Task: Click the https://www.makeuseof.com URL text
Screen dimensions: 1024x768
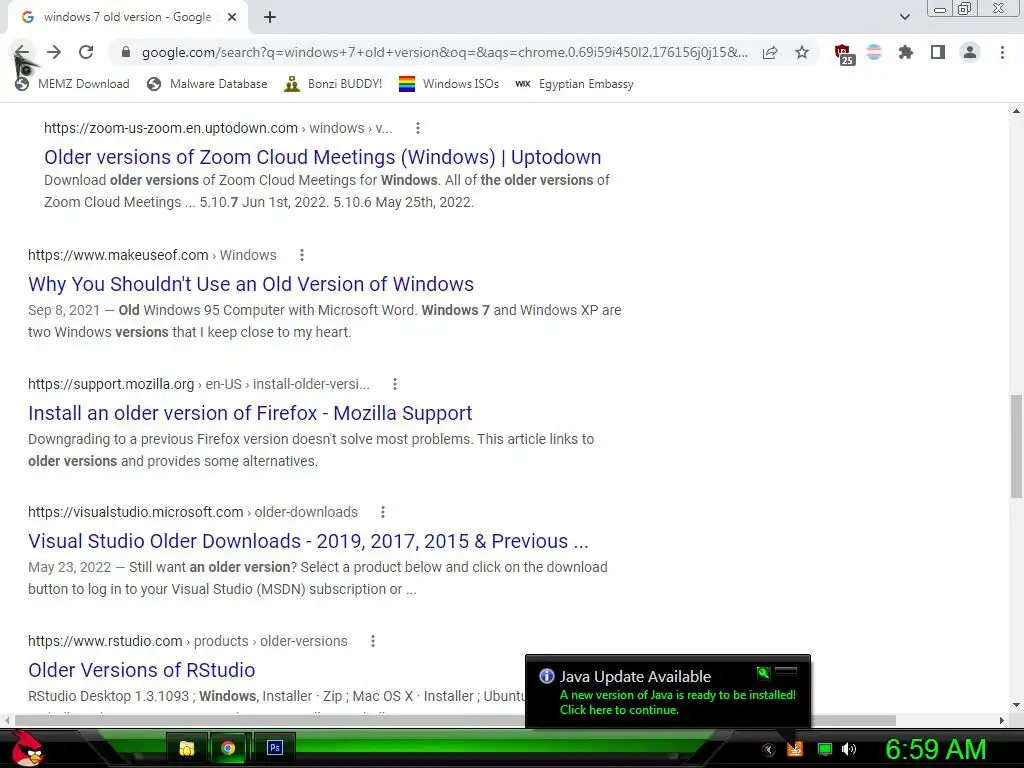Action: [x=118, y=255]
